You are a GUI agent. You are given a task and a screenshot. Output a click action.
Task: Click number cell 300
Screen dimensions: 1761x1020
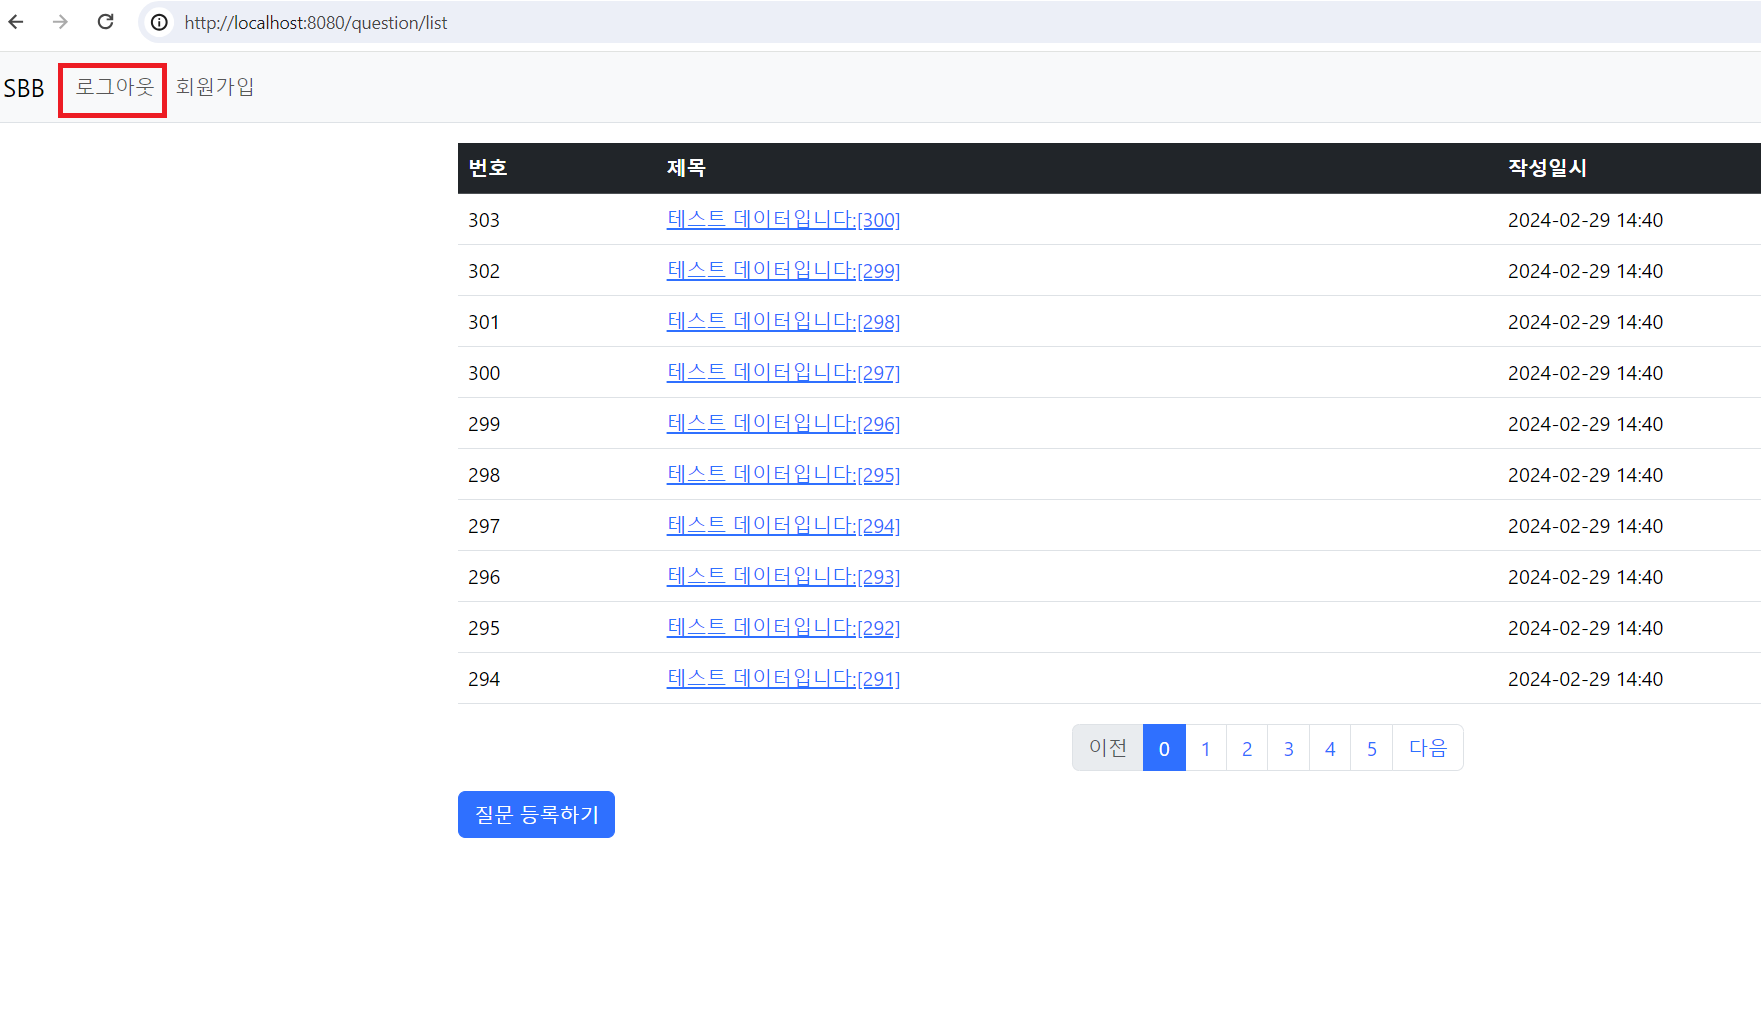point(484,373)
